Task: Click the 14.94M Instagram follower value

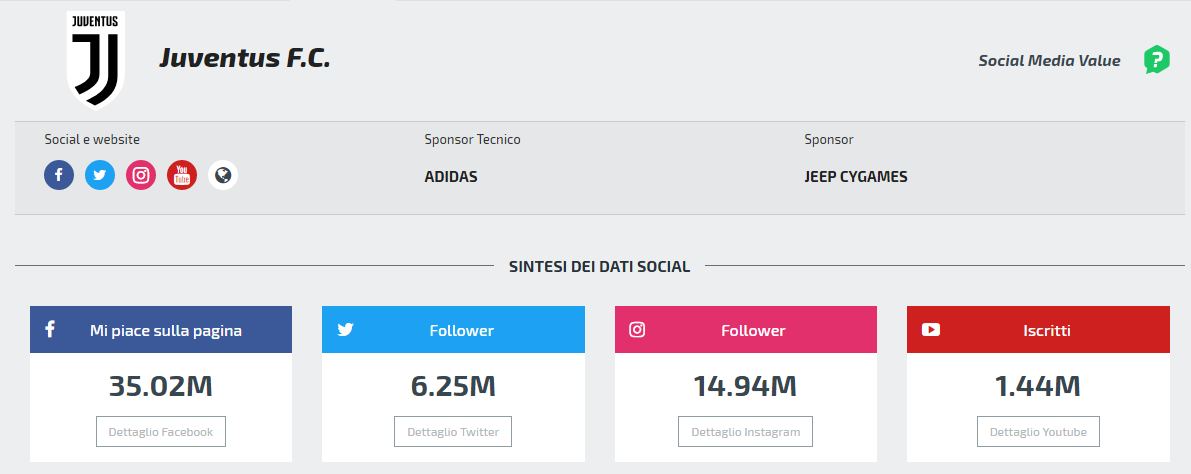Action: pyautogui.click(x=745, y=386)
